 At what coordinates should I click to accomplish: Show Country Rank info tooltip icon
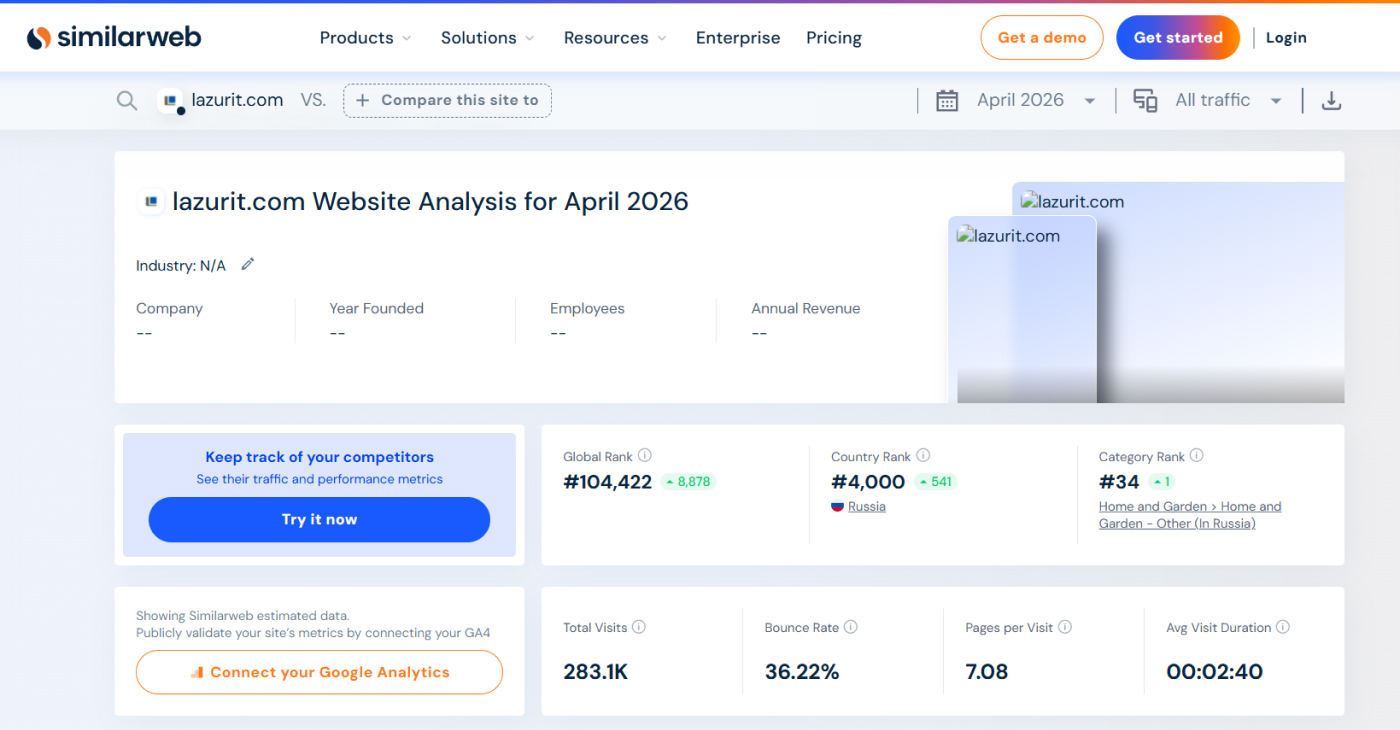point(923,455)
